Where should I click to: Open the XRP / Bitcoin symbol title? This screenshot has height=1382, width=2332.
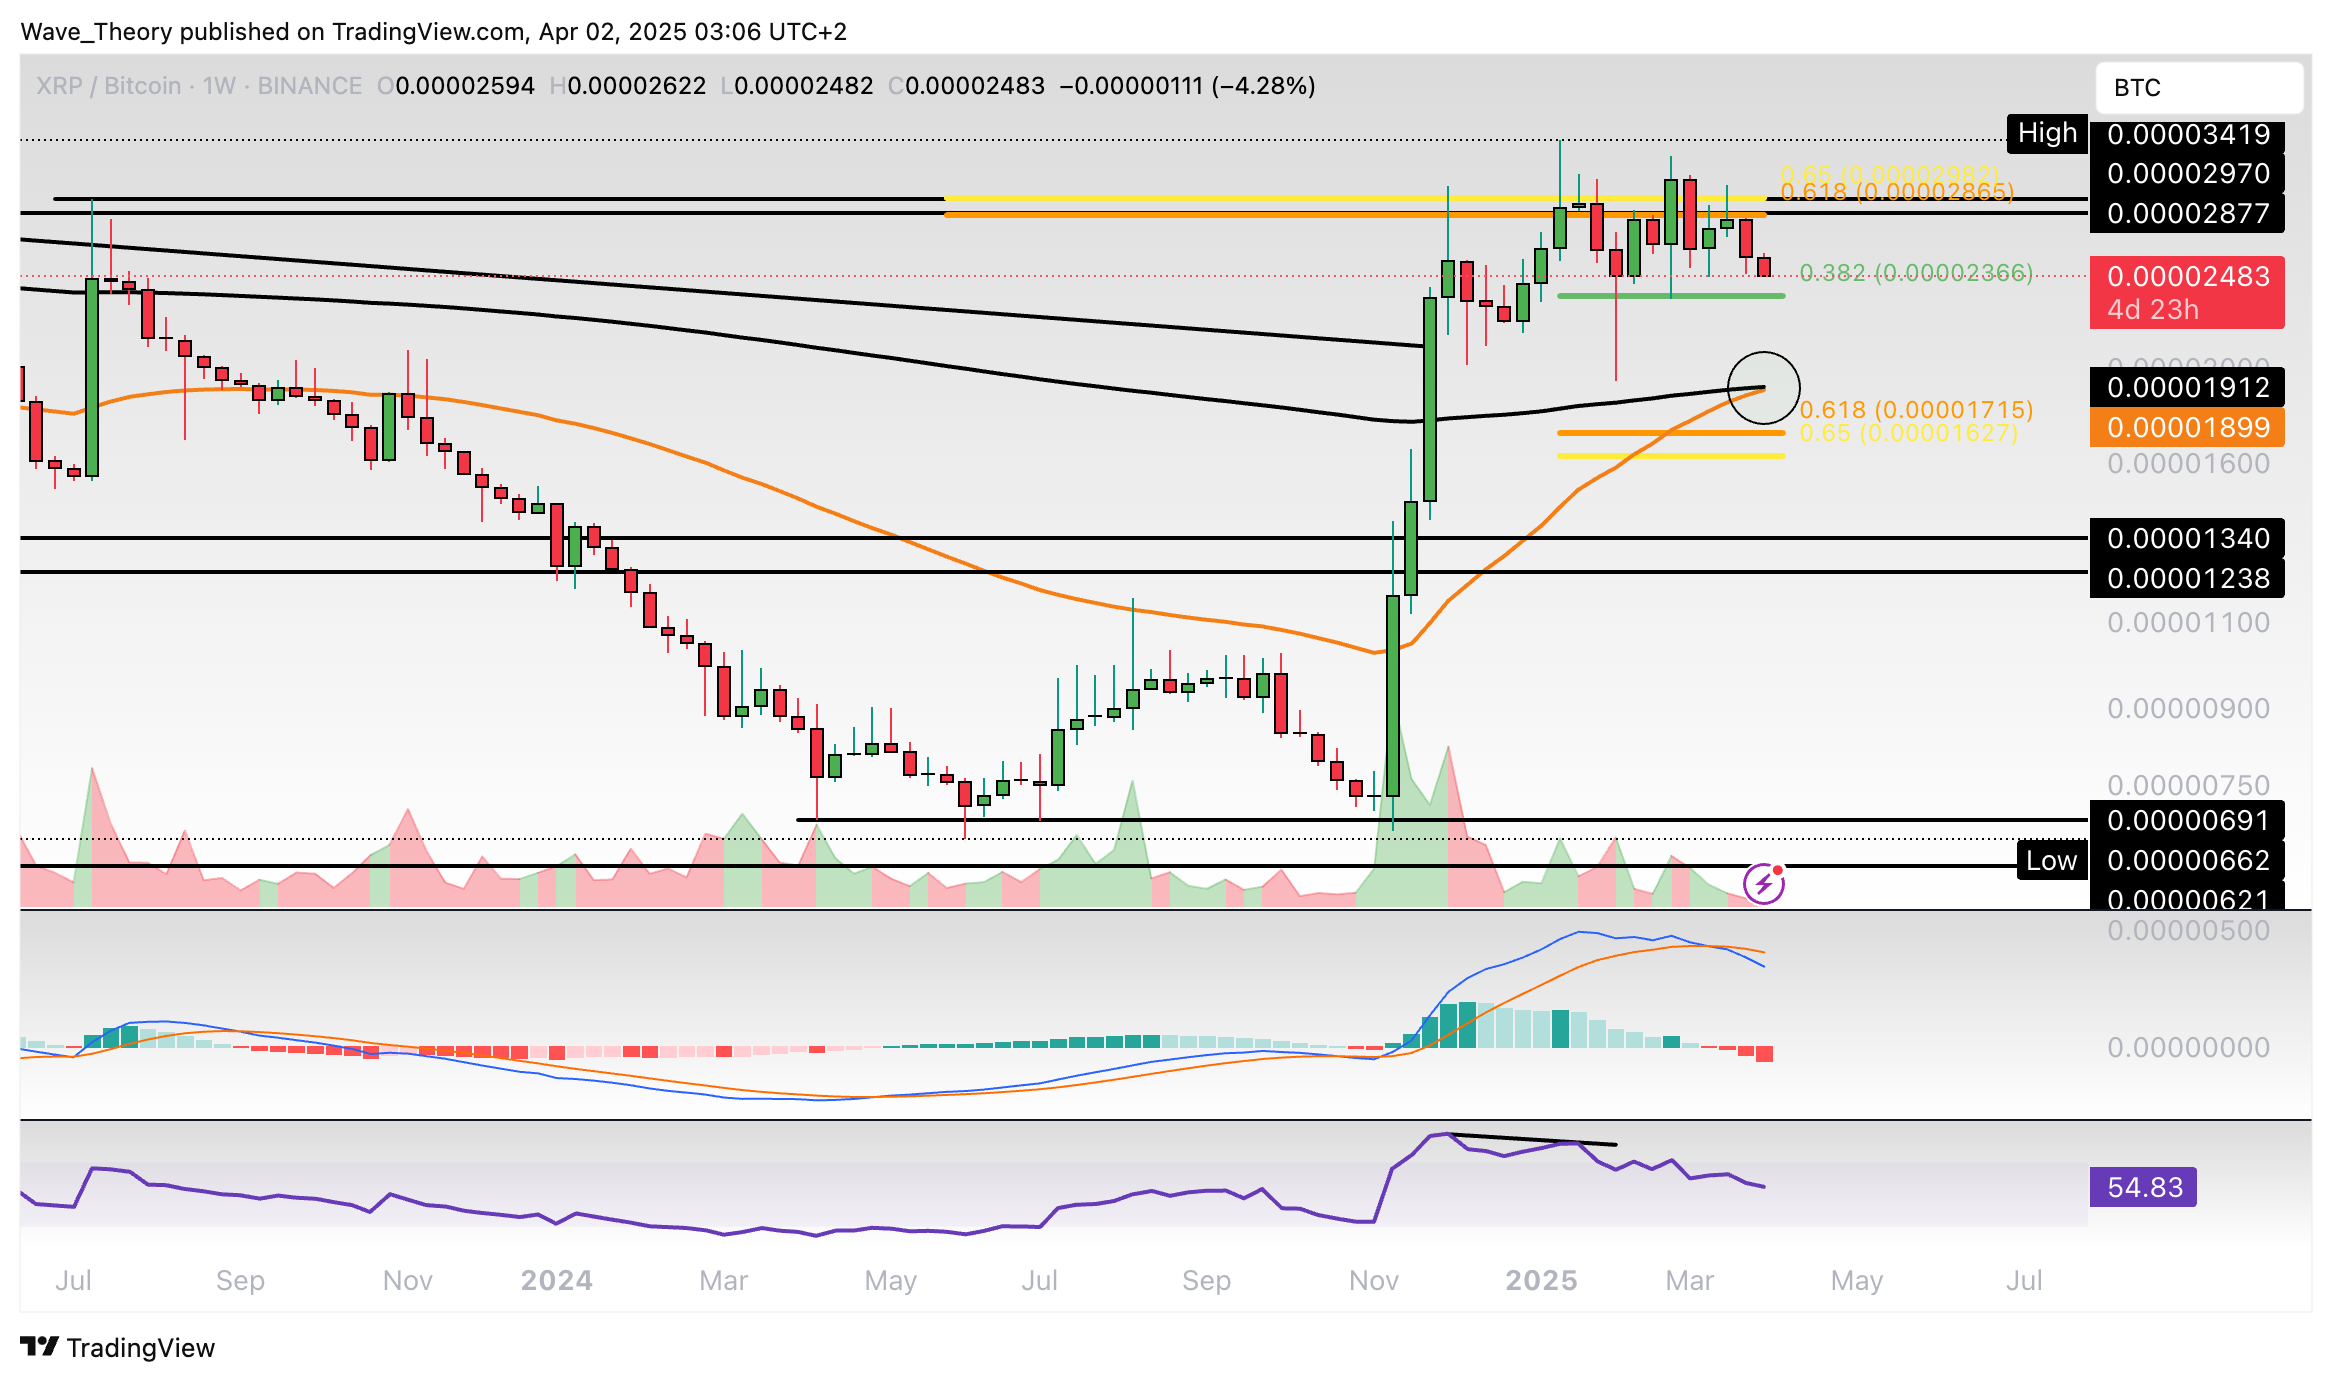coord(108,86)
